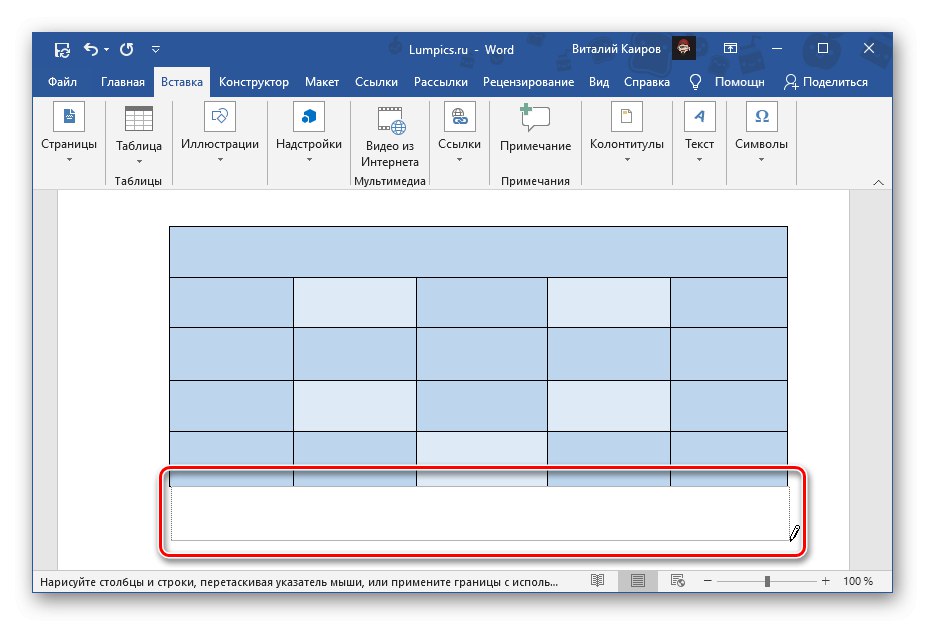925x625 pixels.
Task: Click the Таблица table icon
Action: [139, 118]
